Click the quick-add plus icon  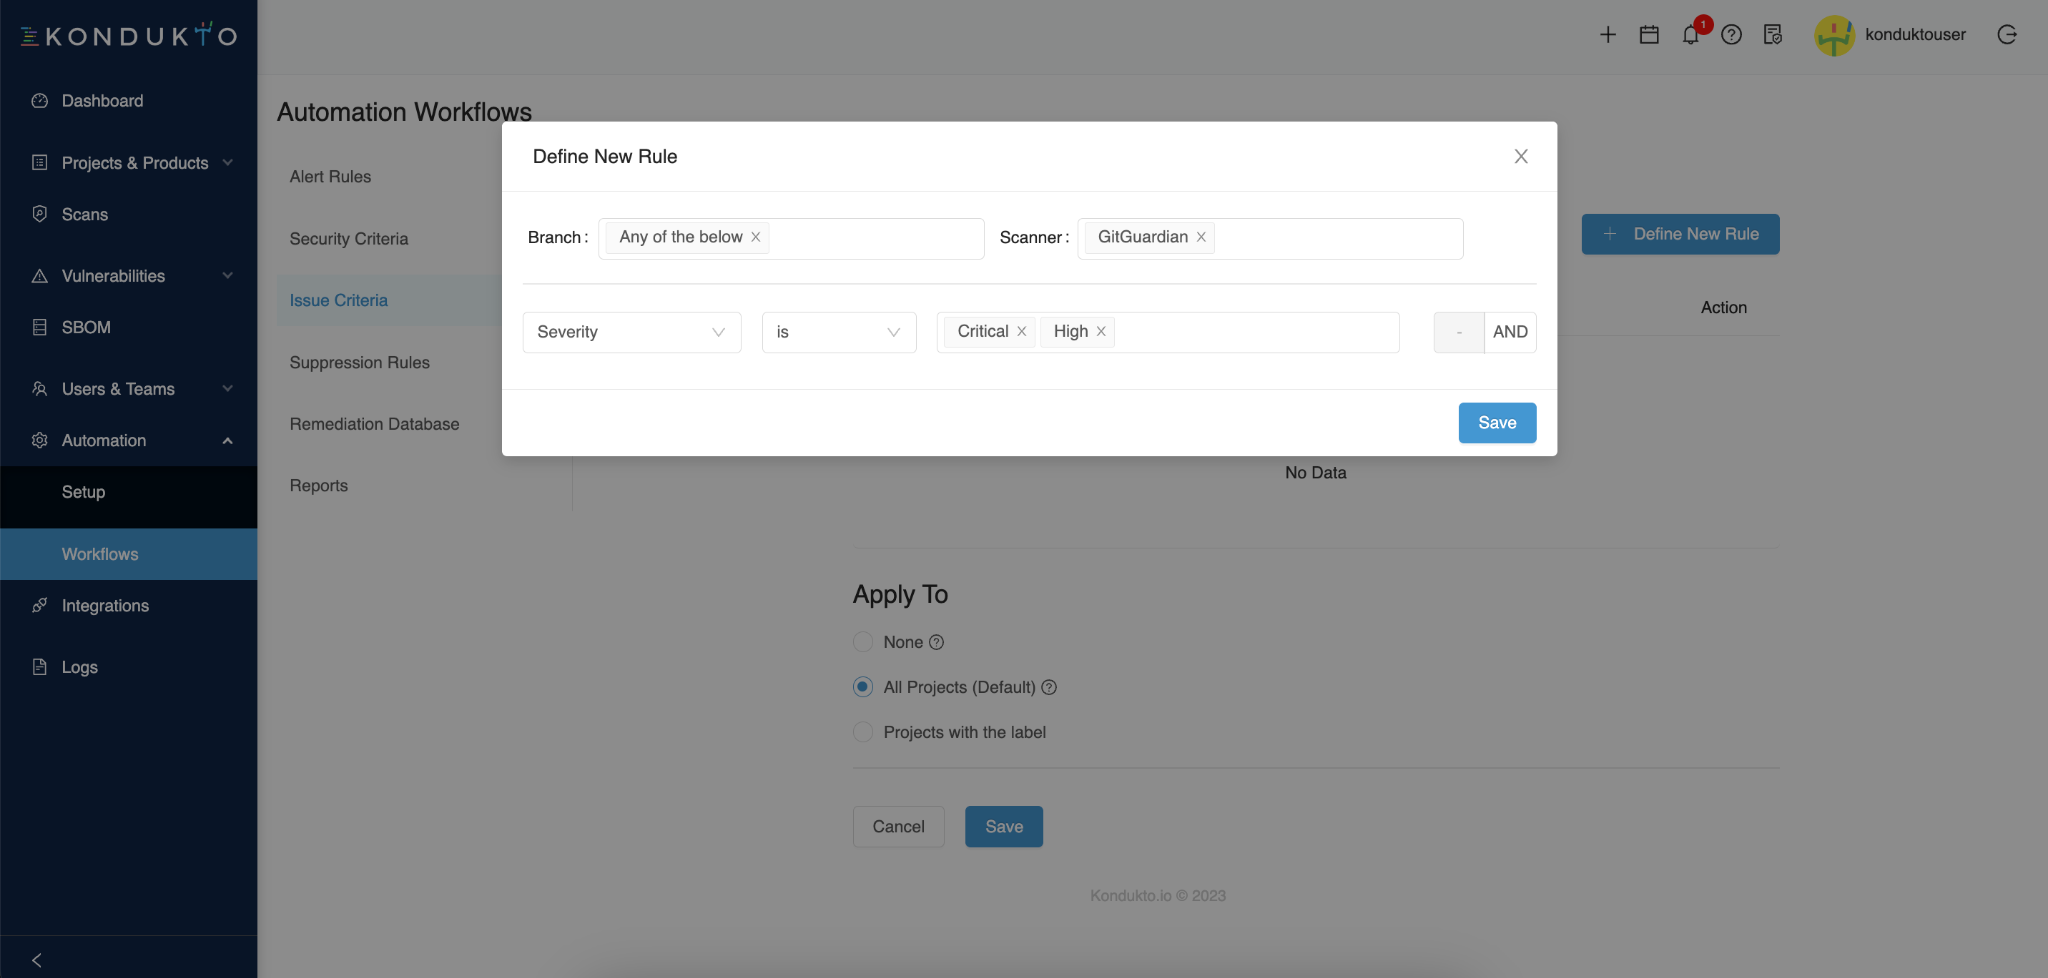[x=1607, y=34]
